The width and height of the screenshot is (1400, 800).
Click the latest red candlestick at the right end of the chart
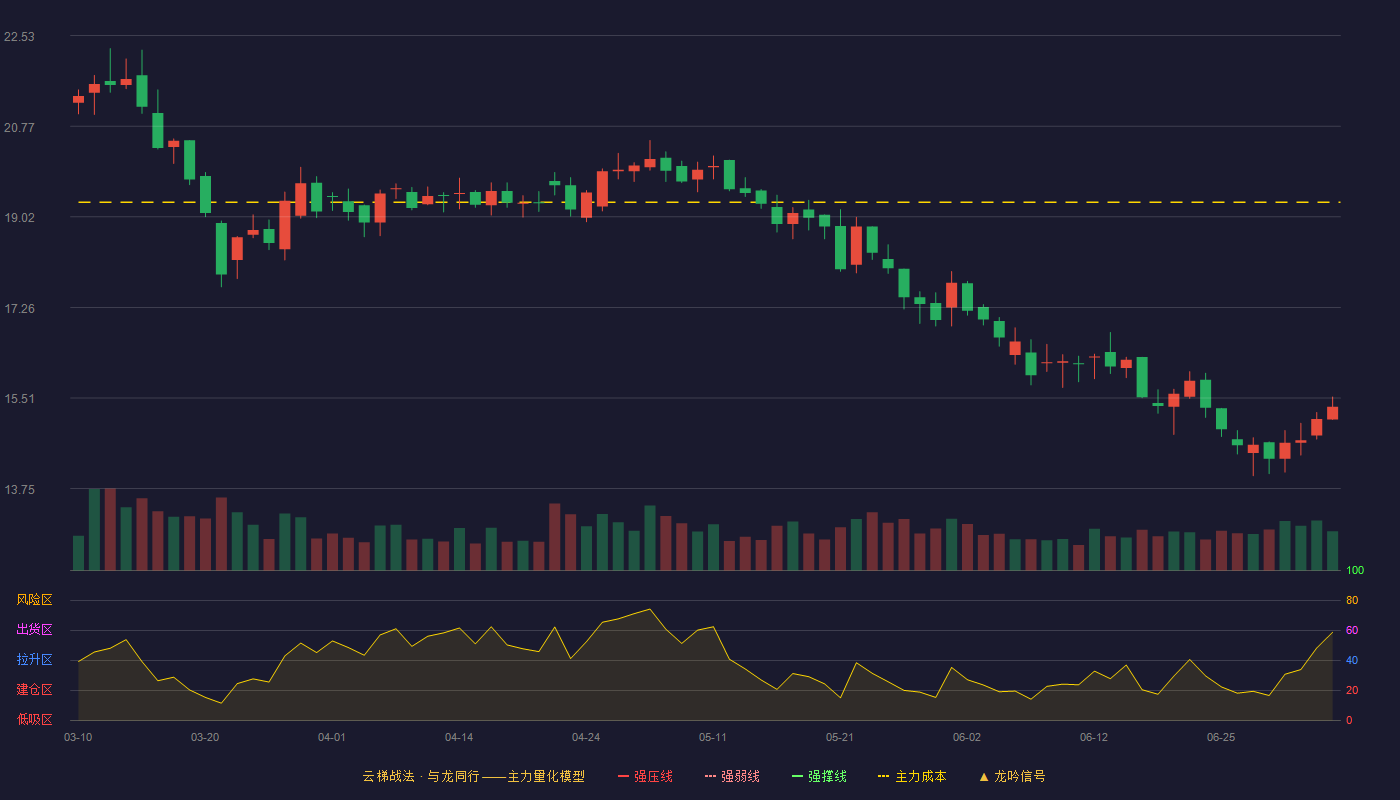coord(1332,411)
